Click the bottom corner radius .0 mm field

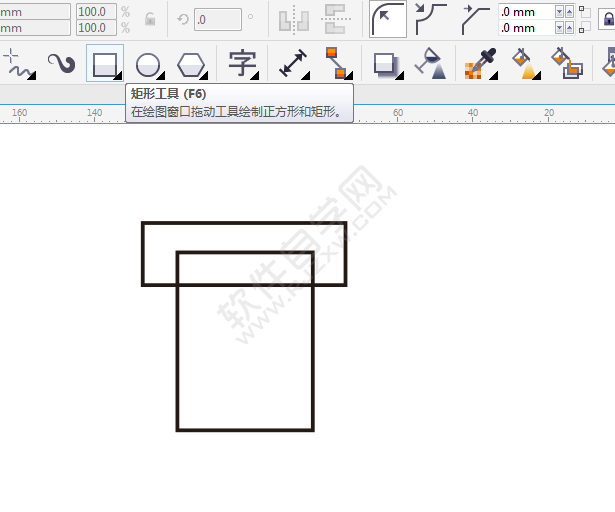point(526,28)
